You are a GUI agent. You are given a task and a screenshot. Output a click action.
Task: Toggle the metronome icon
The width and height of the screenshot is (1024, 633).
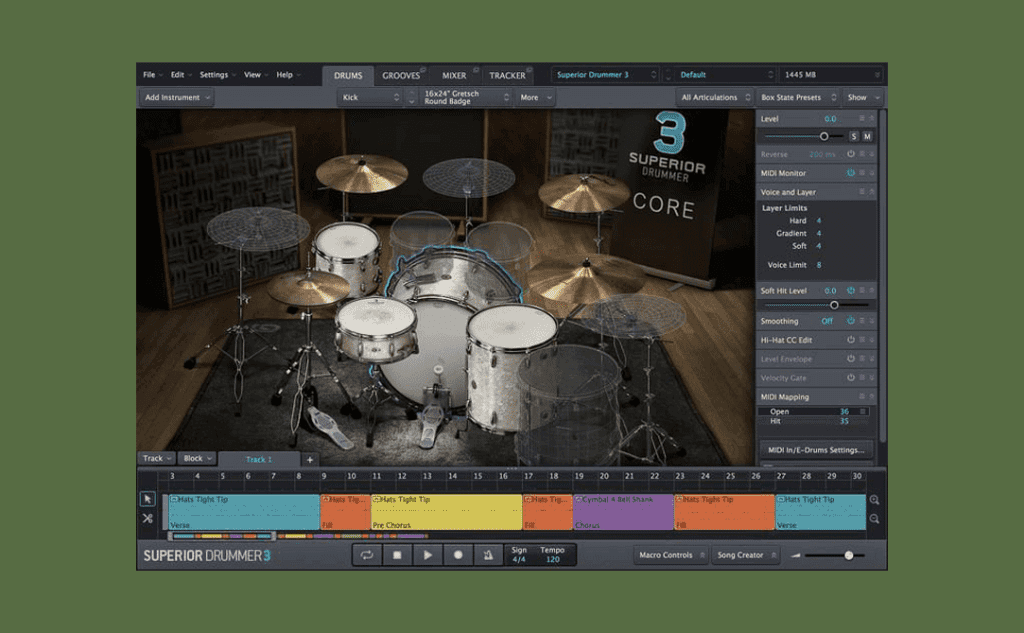tap(488, 555)
